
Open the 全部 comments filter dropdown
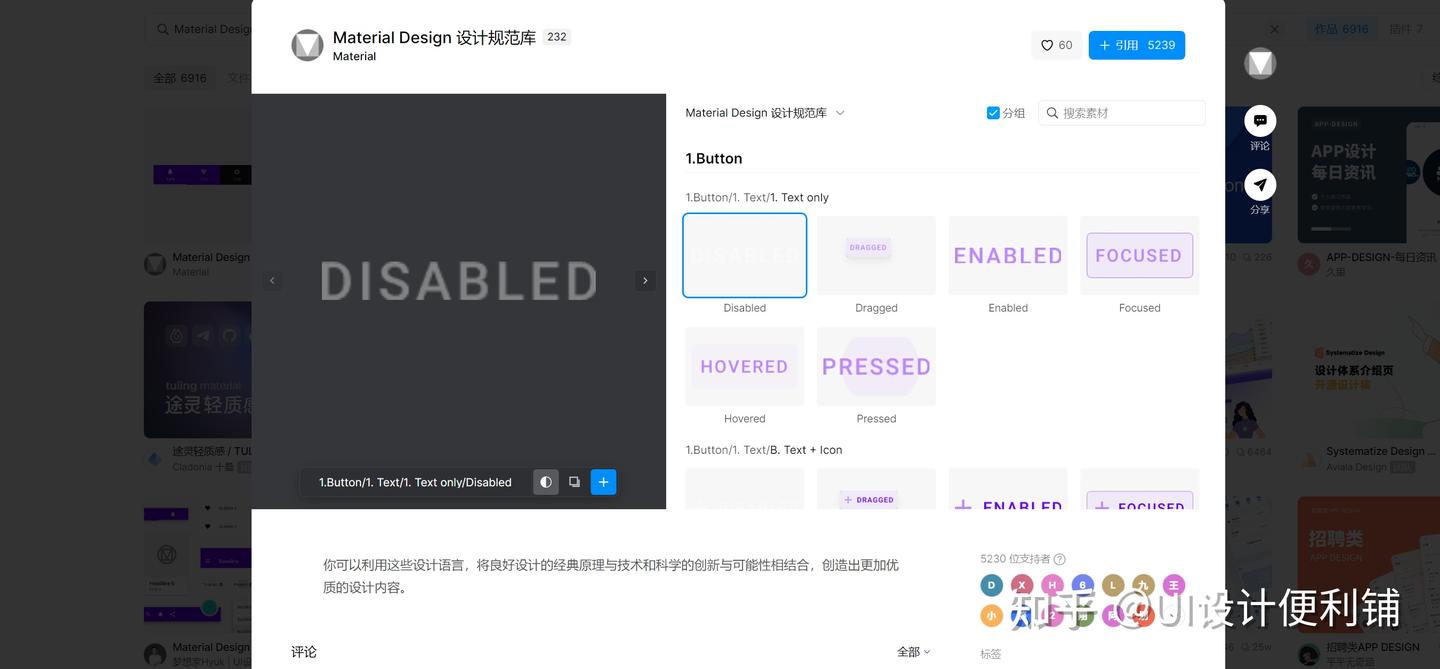914,652
